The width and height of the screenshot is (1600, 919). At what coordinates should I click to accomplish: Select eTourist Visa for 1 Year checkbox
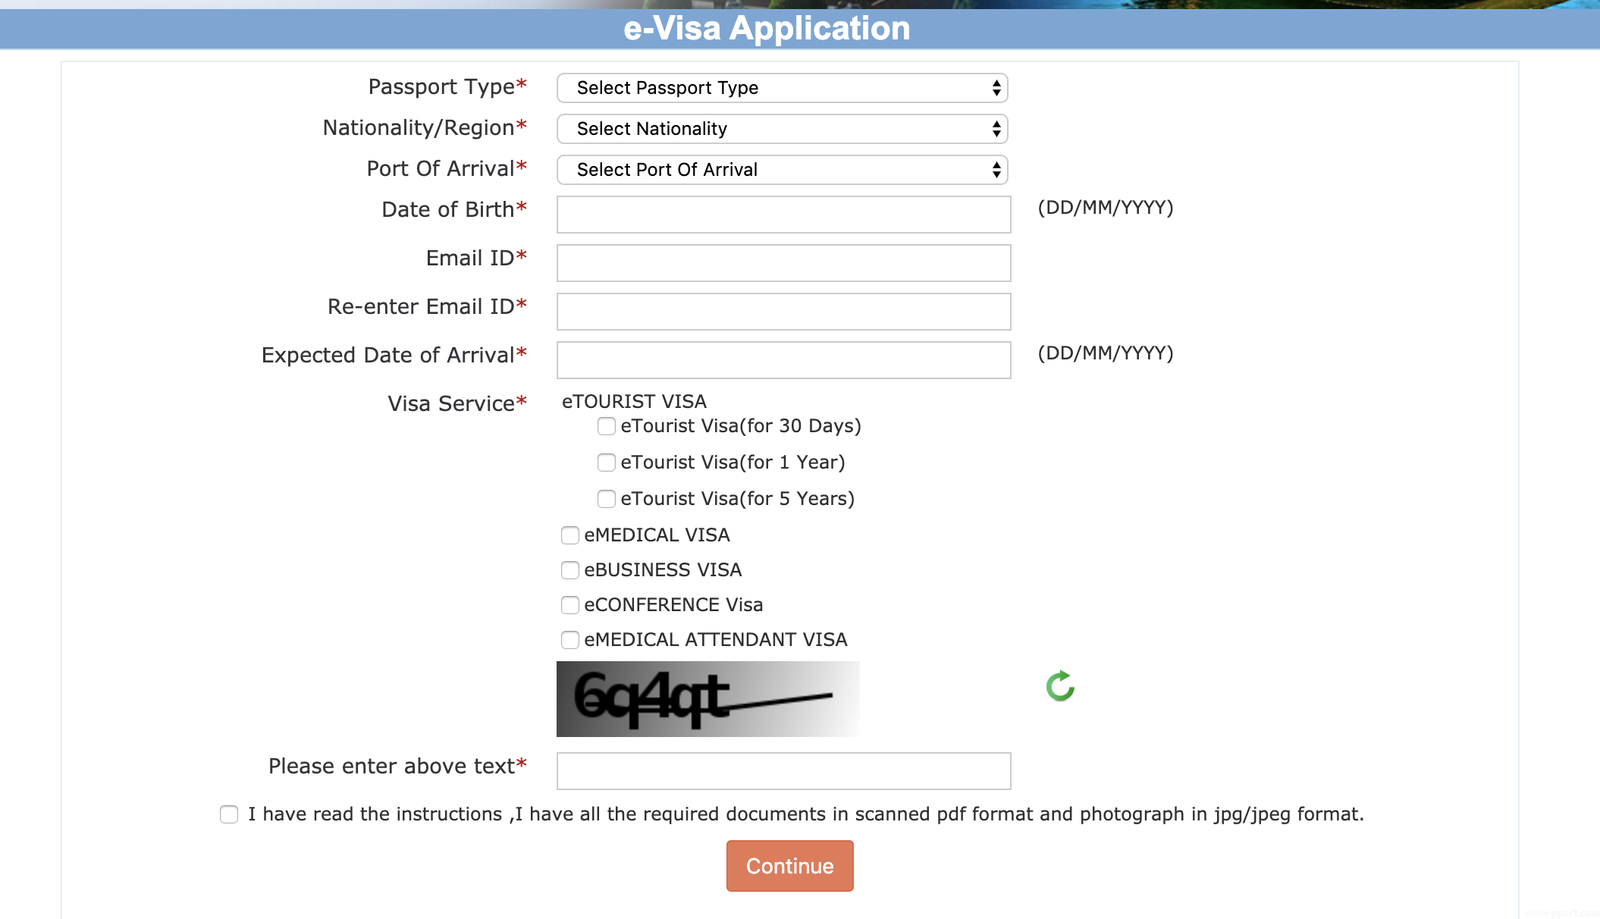tap(606, 463)
